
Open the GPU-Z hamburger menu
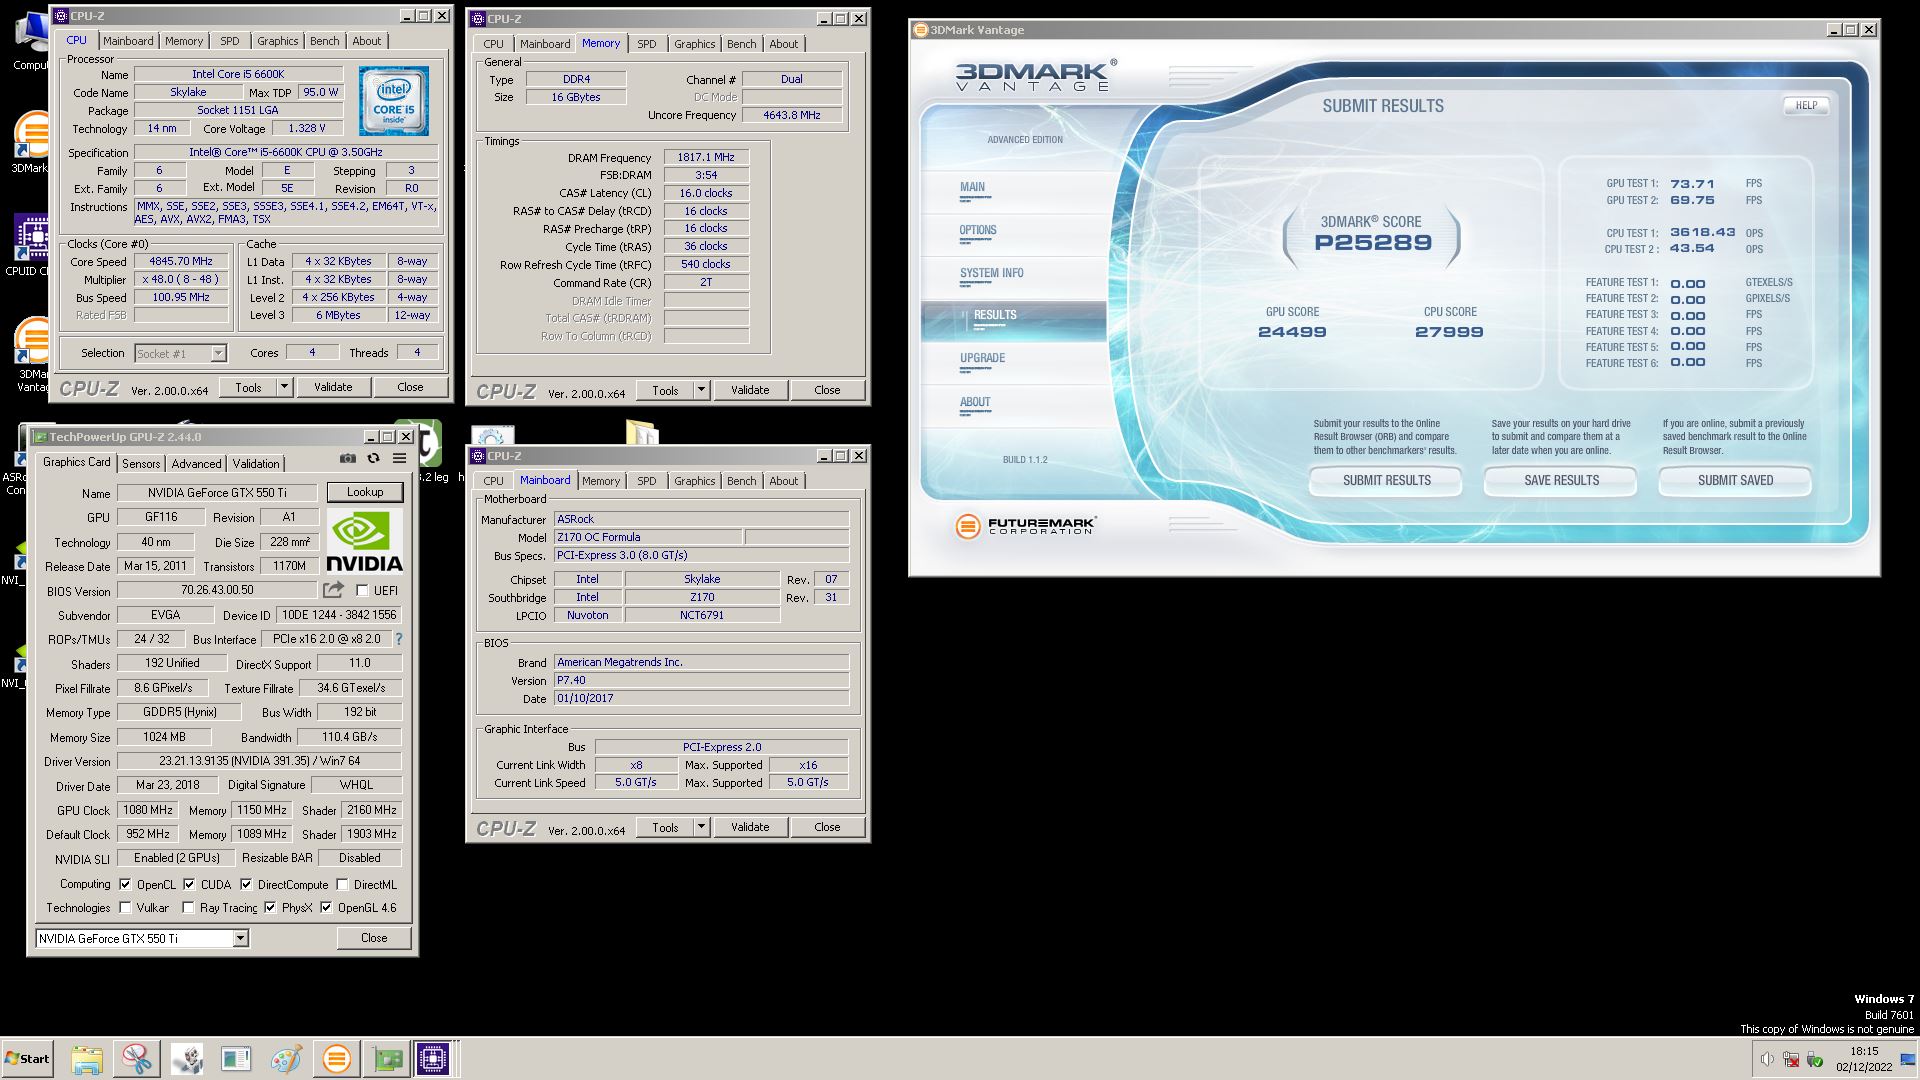399,458
